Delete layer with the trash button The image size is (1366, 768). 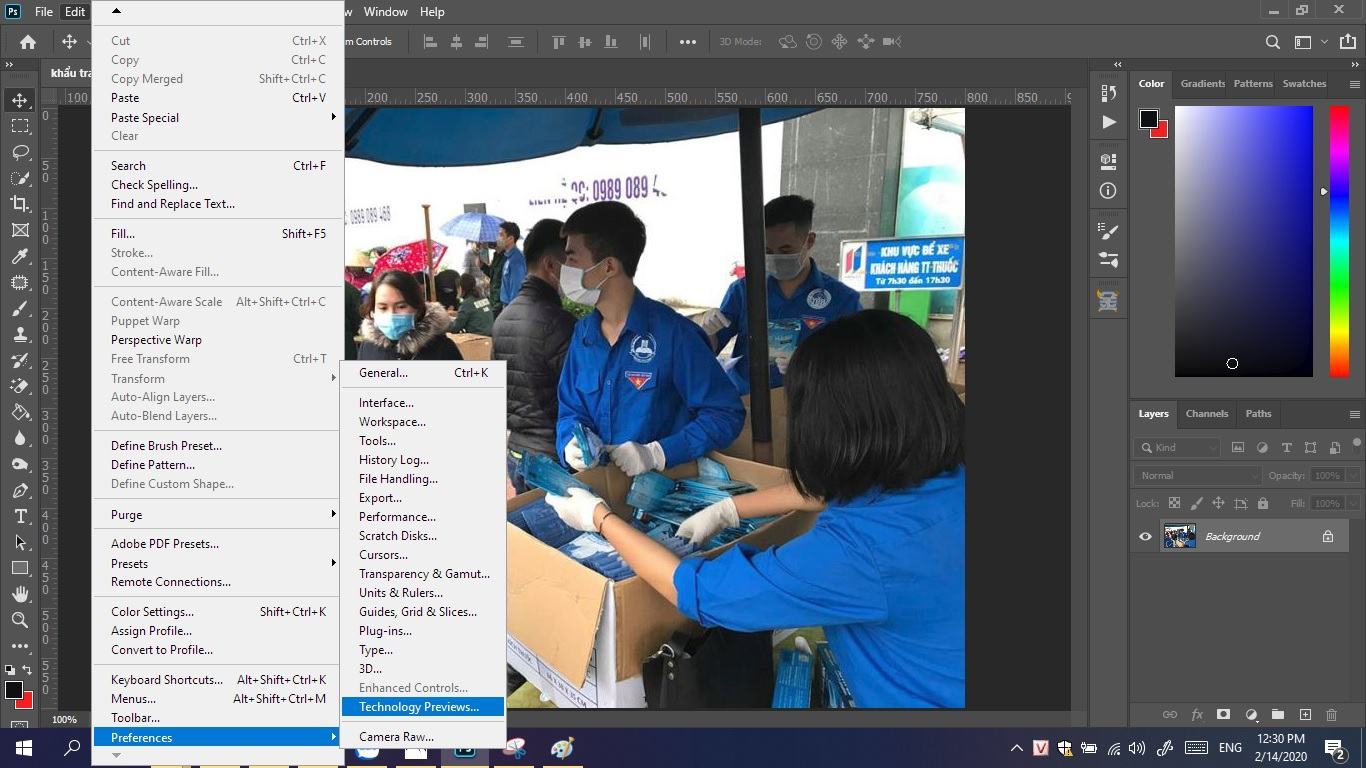pos(1331,715)
